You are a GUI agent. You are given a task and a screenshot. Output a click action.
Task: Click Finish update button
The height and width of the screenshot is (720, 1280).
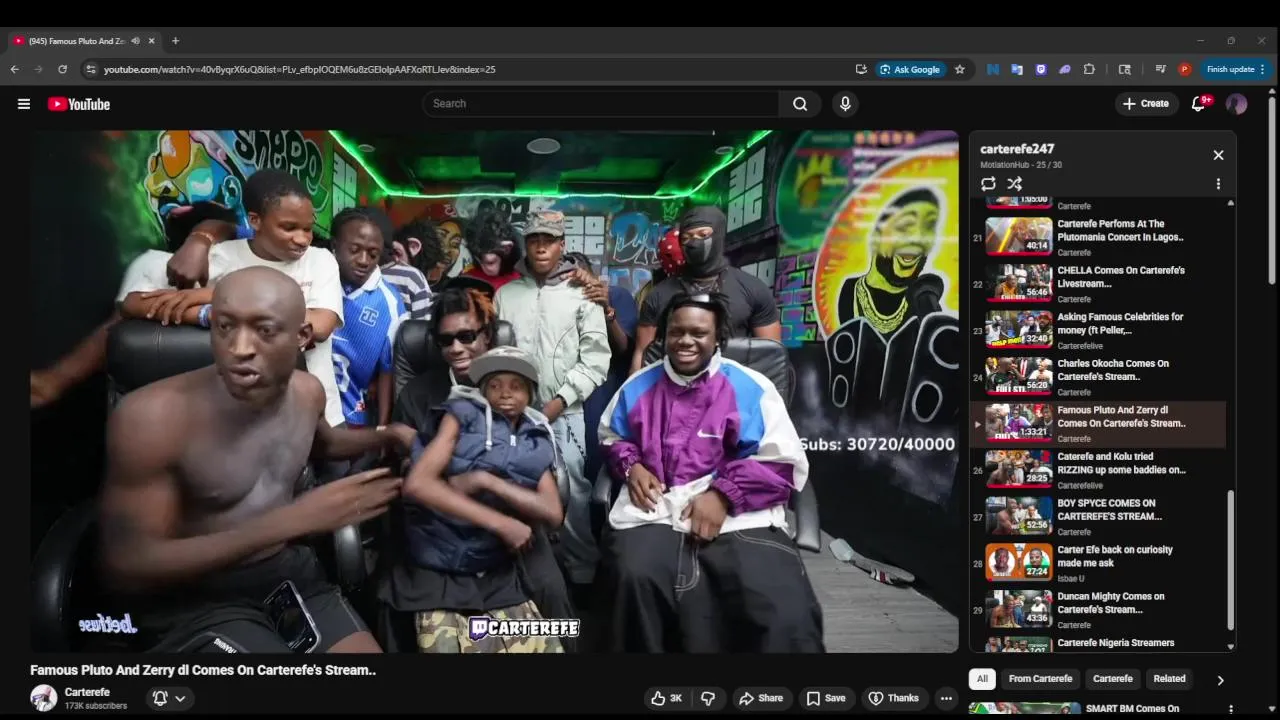[1230, 69]
